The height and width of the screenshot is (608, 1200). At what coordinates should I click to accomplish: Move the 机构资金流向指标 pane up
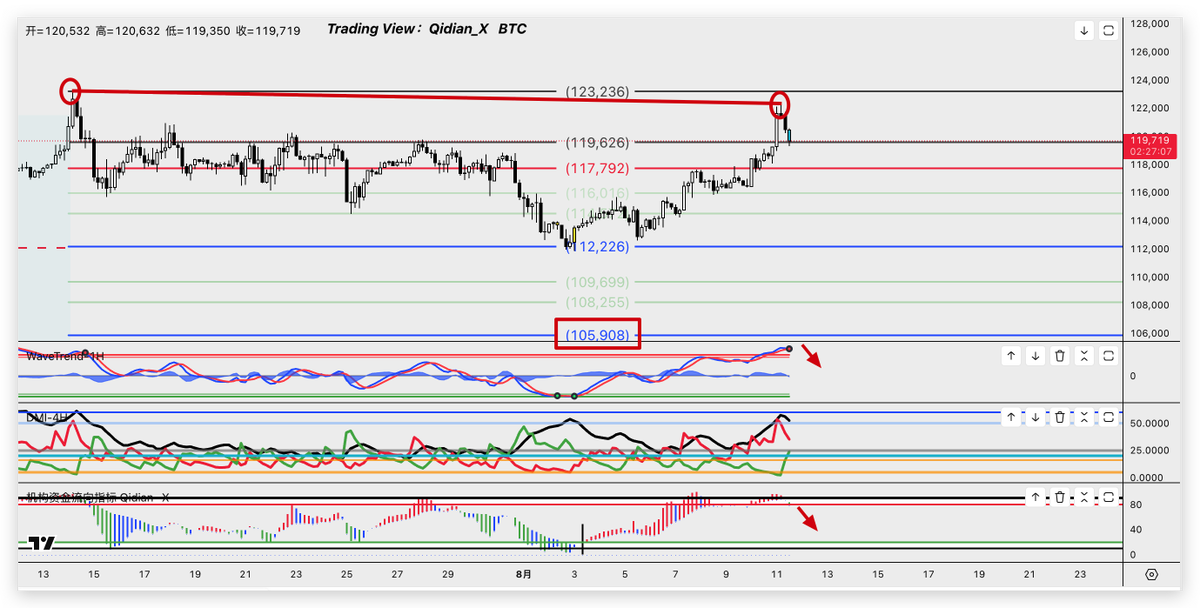click(1035, 497)
